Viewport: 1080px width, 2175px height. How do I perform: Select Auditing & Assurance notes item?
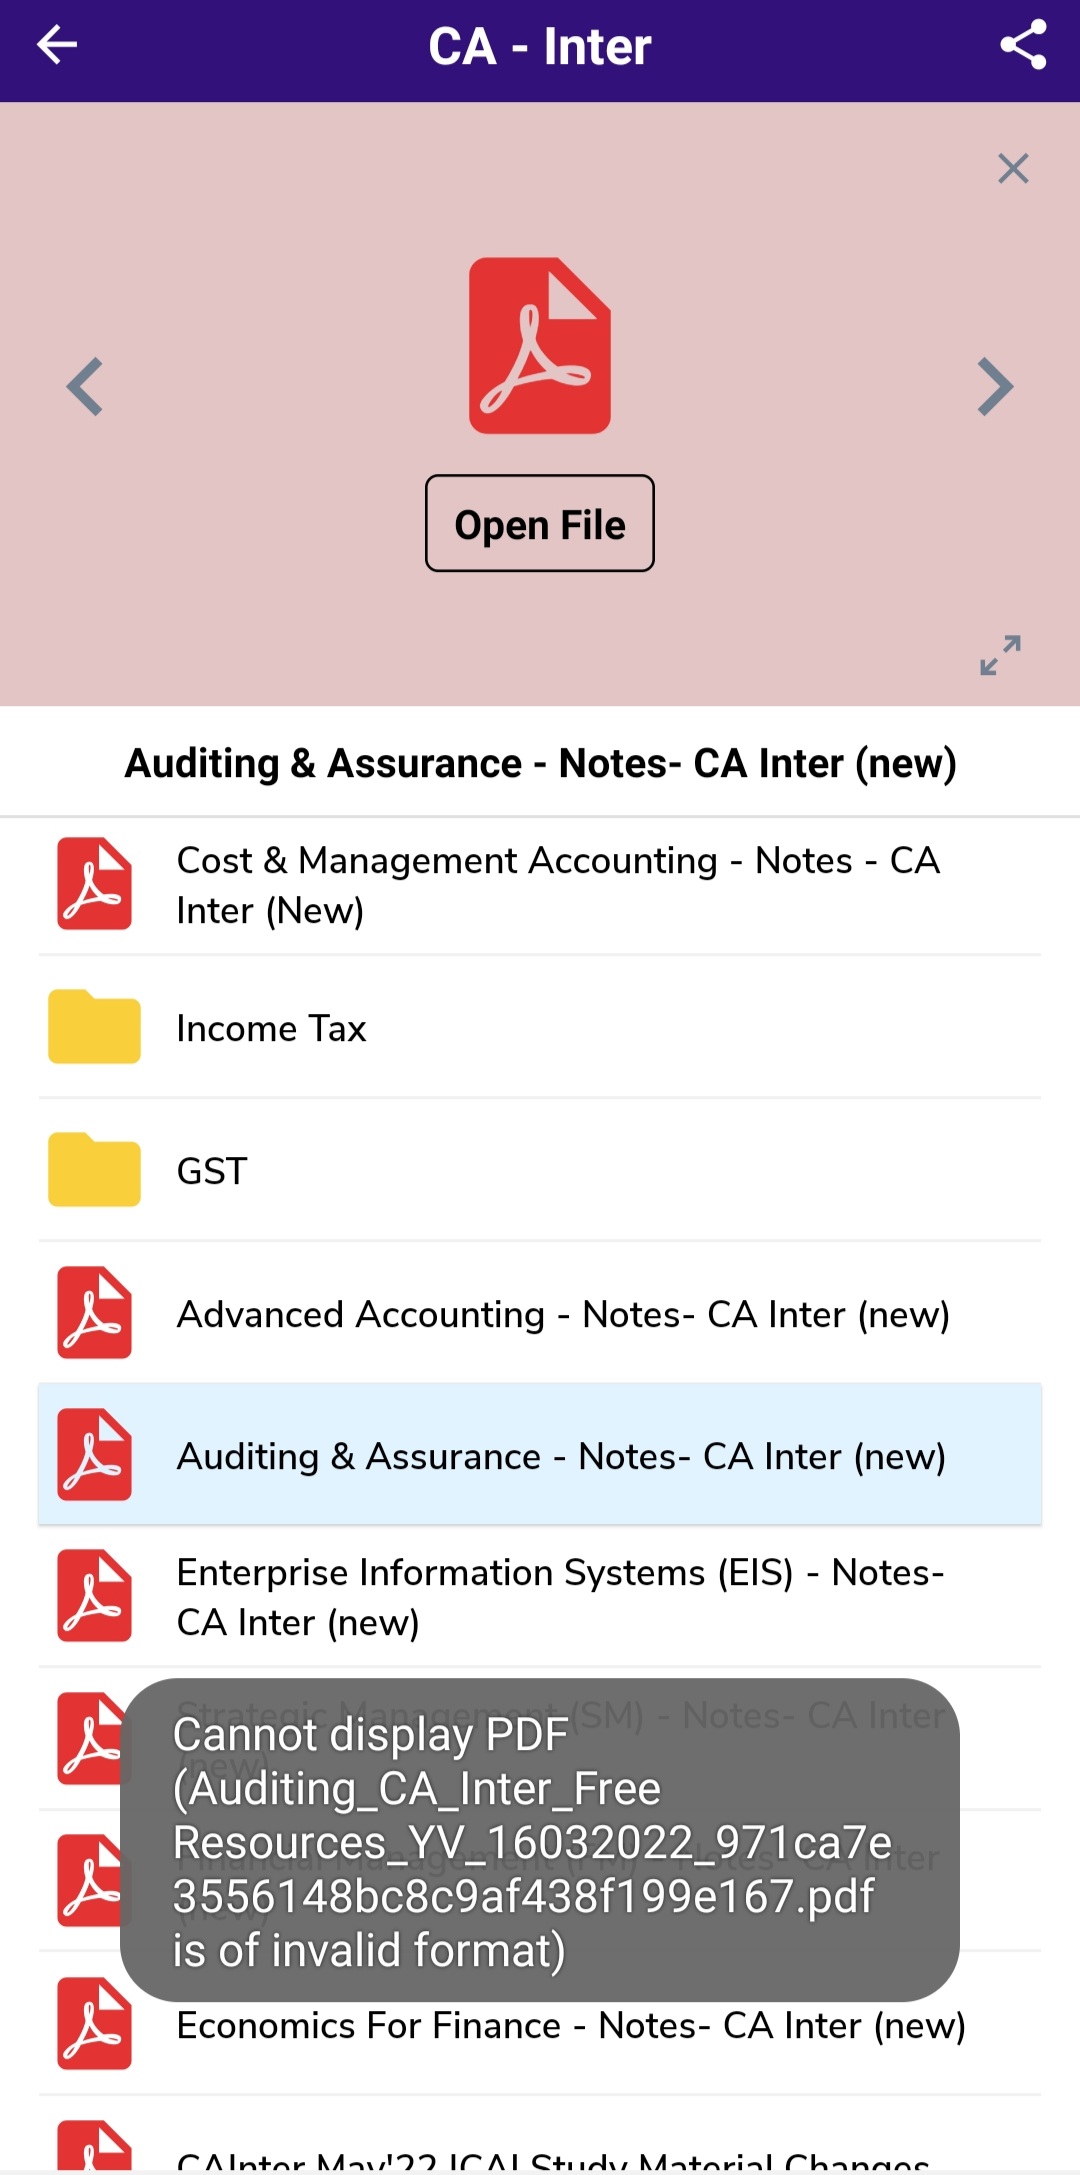[560, 1456]
